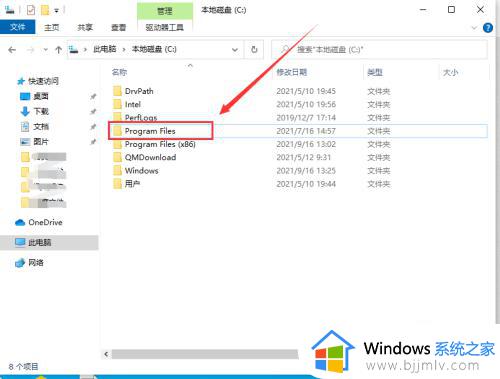This screenshot has height=379, width=500.
Task: Select the QMDownload folder
Action: point(144,157)
